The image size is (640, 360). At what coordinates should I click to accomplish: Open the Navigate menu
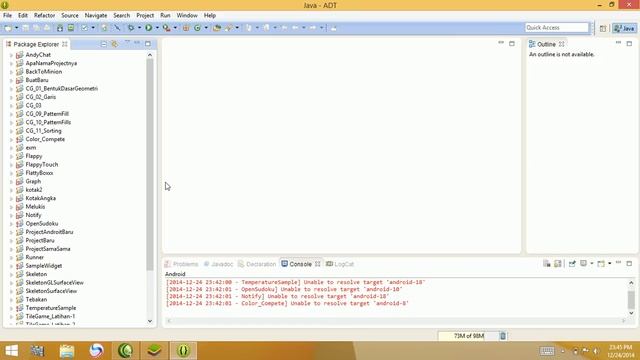(96, 15)
